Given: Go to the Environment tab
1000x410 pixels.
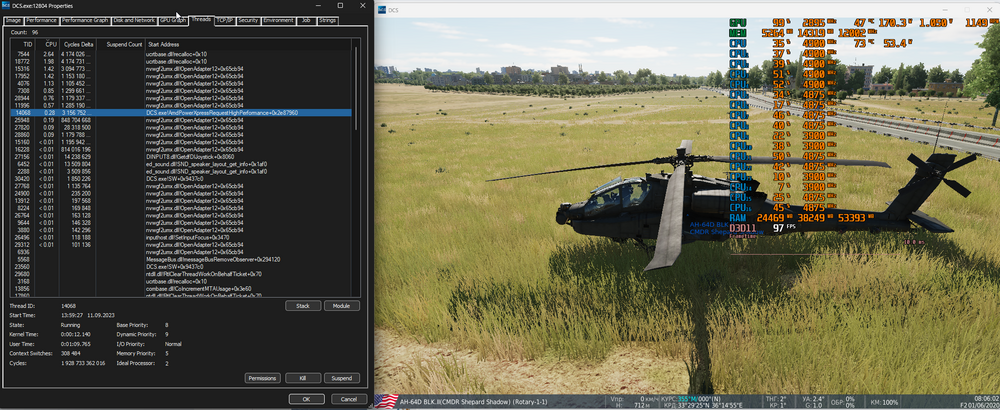Looking at the screenshot, I should click(x=278, y=20).
